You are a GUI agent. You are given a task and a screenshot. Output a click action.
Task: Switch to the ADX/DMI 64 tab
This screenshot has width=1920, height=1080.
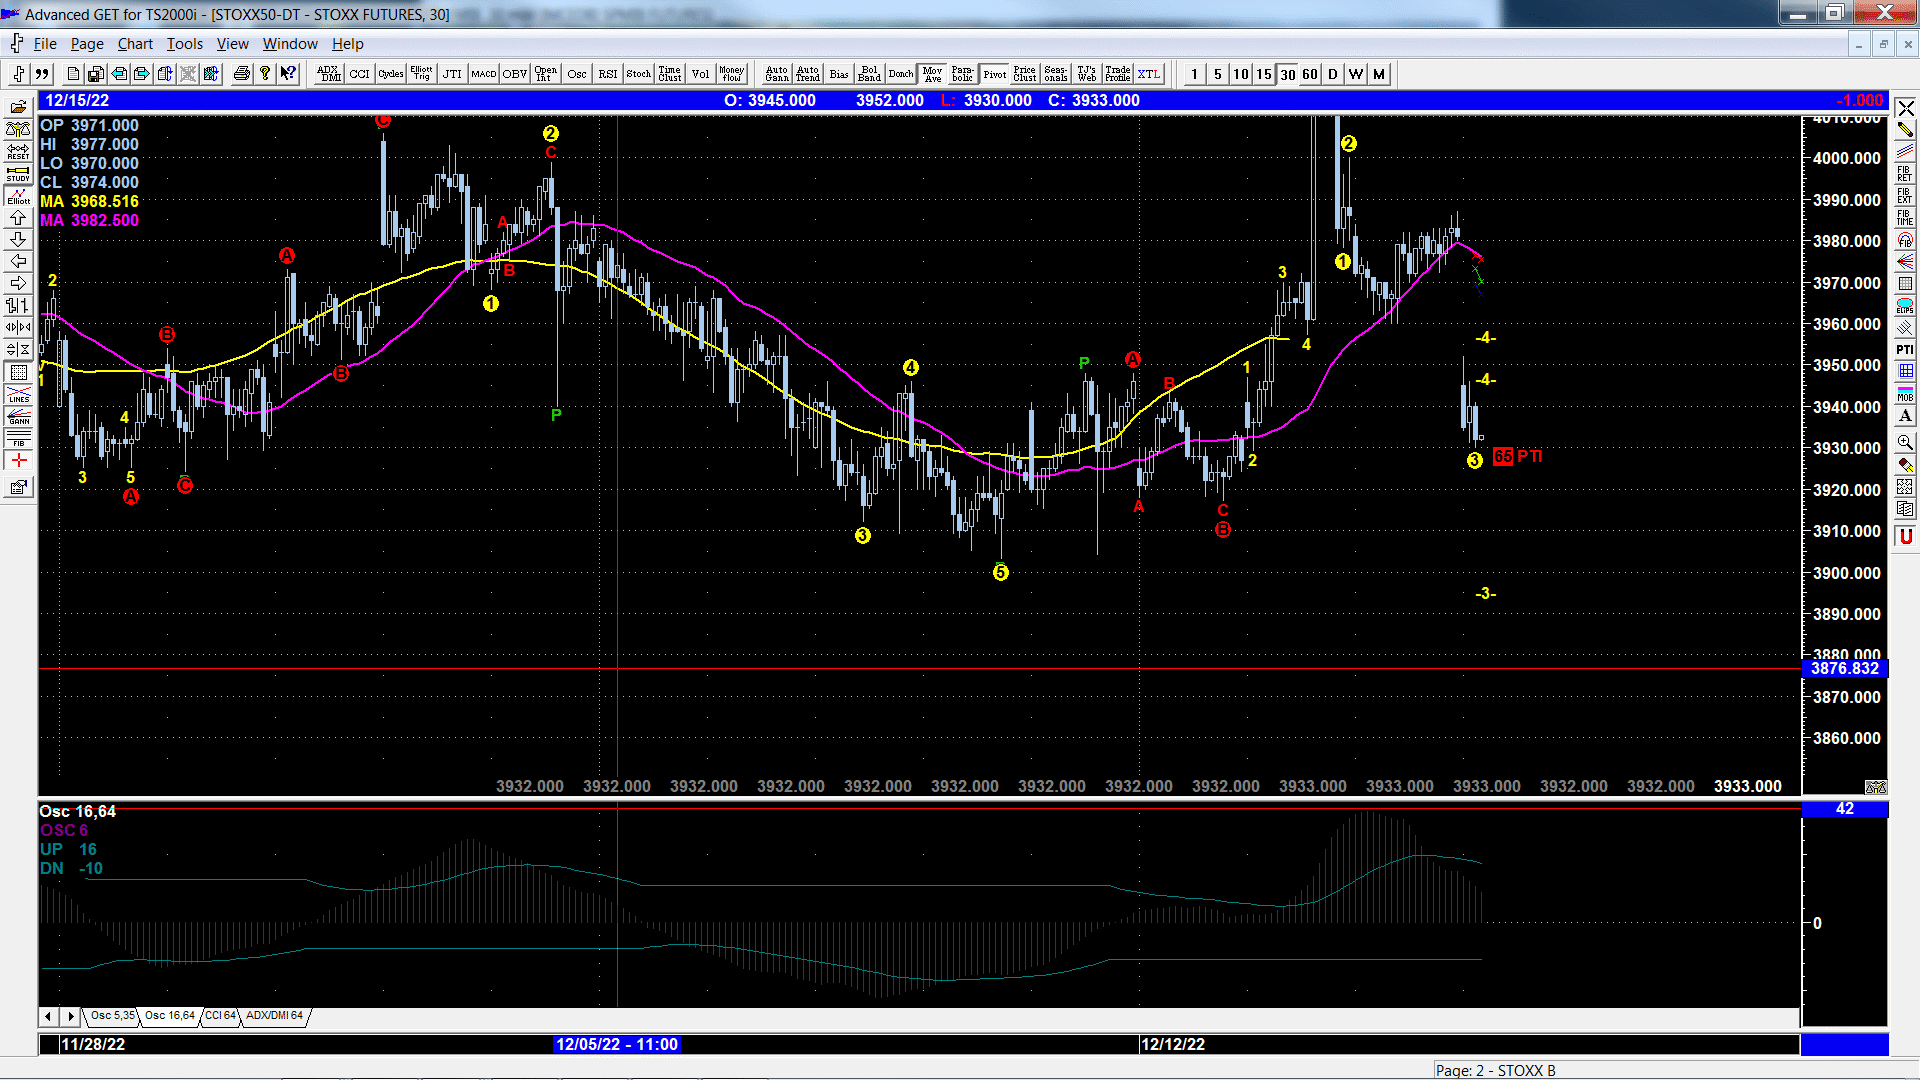coord(274,1016)
